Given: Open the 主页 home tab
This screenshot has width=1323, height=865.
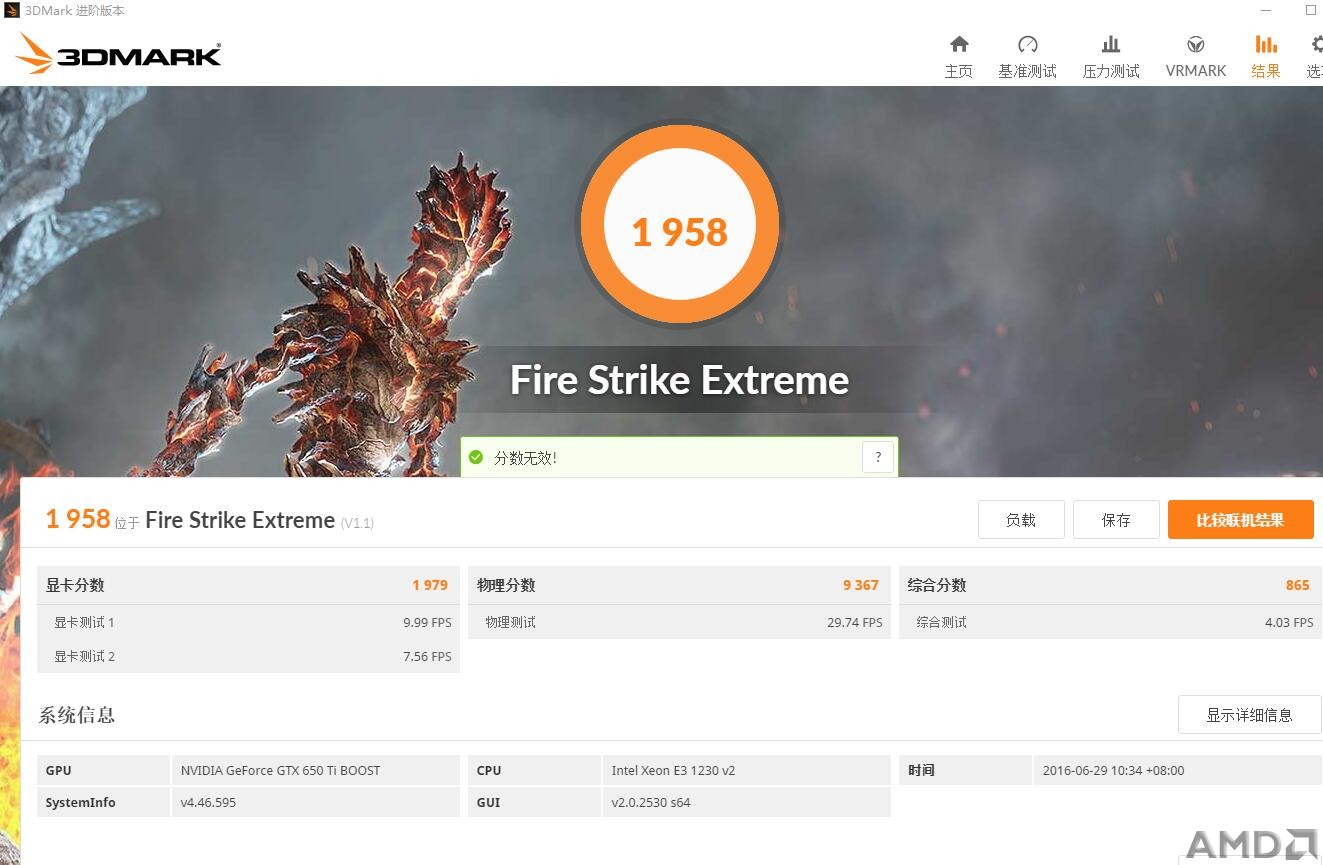Looking at the screenshot, I should click(959, 57).
